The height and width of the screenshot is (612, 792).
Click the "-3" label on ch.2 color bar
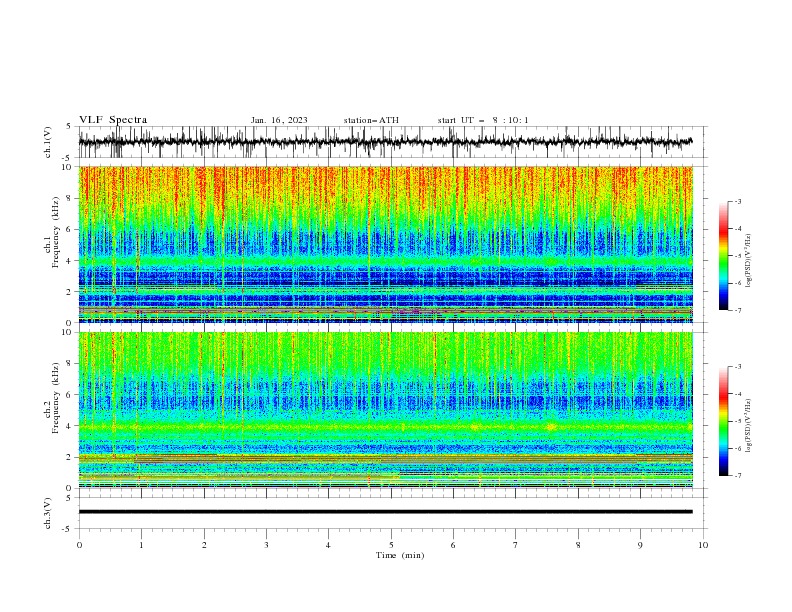click(738, 367)
